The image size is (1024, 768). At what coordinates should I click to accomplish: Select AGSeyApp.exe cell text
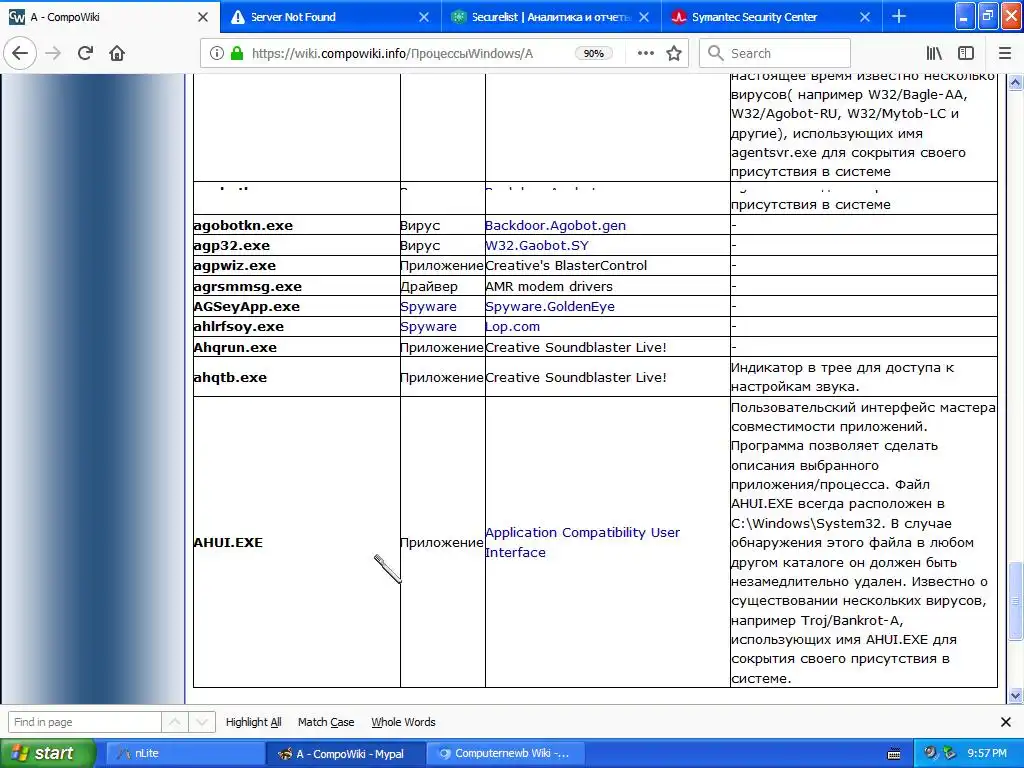click(x=247, y=306)
